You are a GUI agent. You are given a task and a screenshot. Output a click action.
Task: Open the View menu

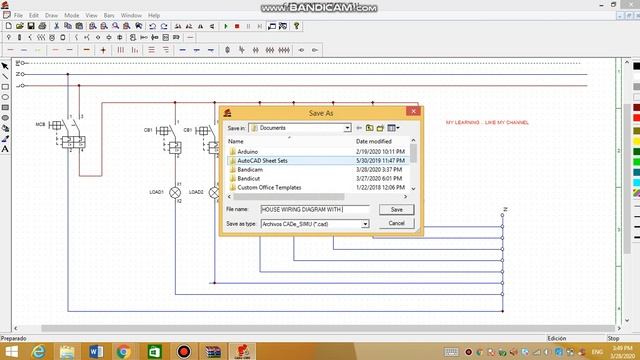(x=91, y=16)
